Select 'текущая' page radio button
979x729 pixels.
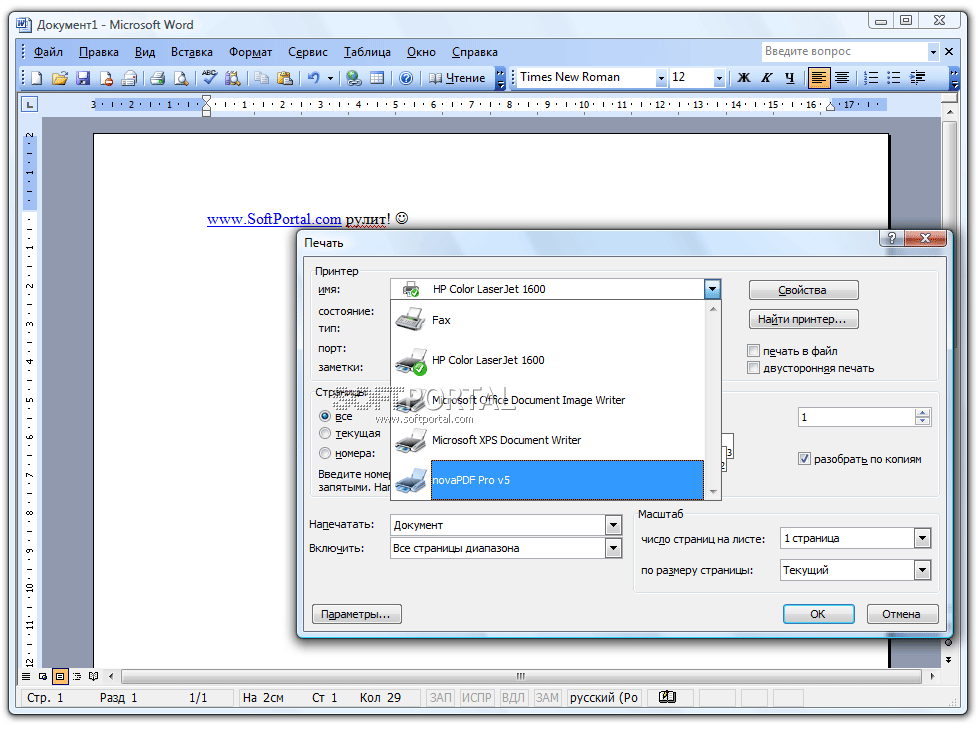[325, 433]
